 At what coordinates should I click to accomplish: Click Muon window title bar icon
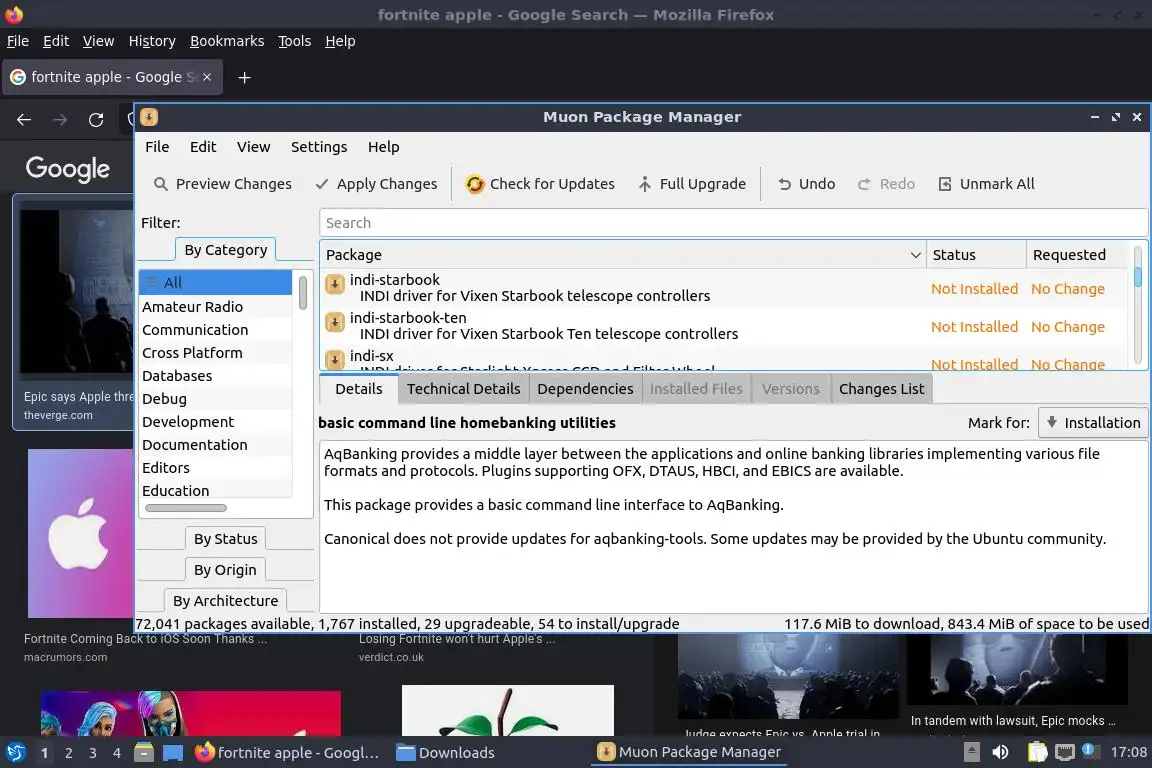[x=149, y=117]
